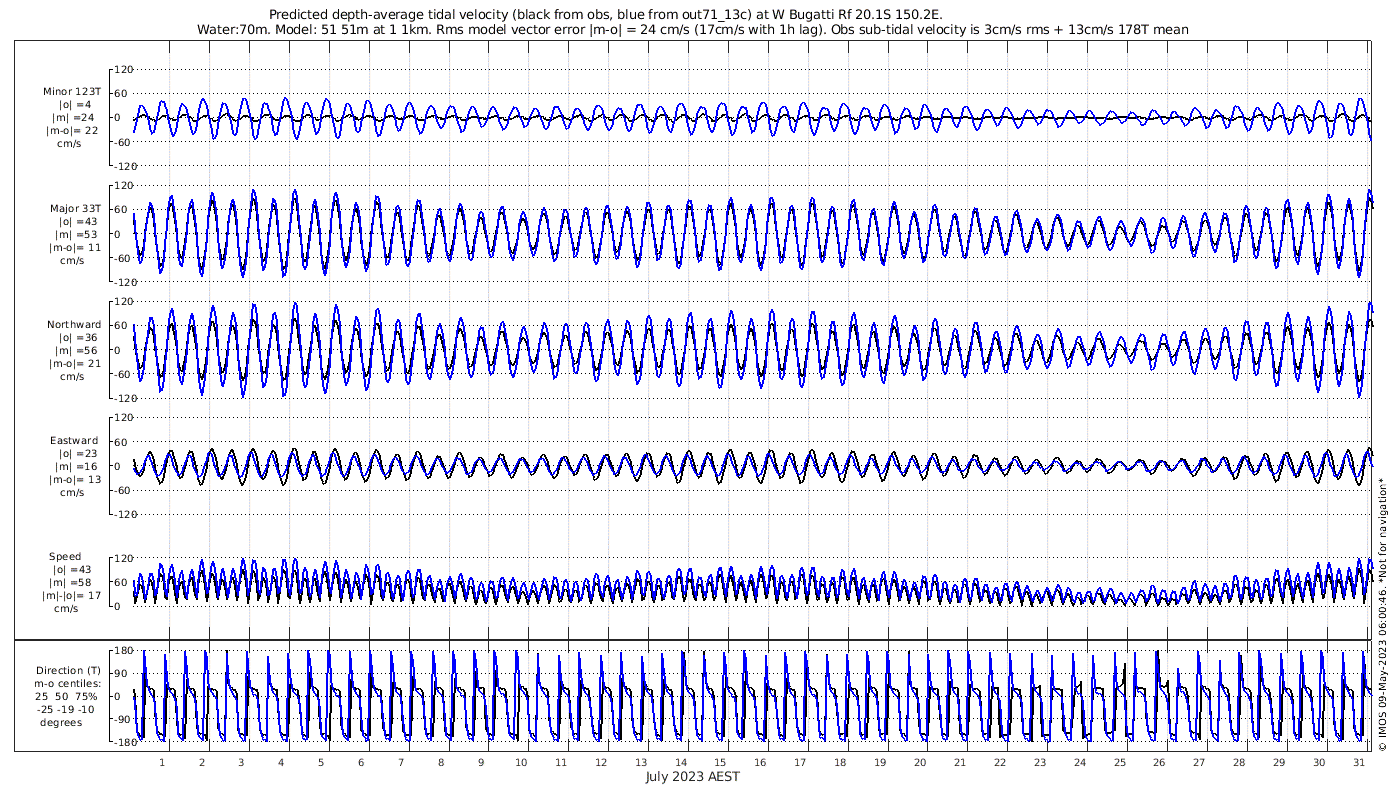Select the '|m|-|o|= 17' Speed difference value
The image size is (1400, 800).
pos(72,596)
